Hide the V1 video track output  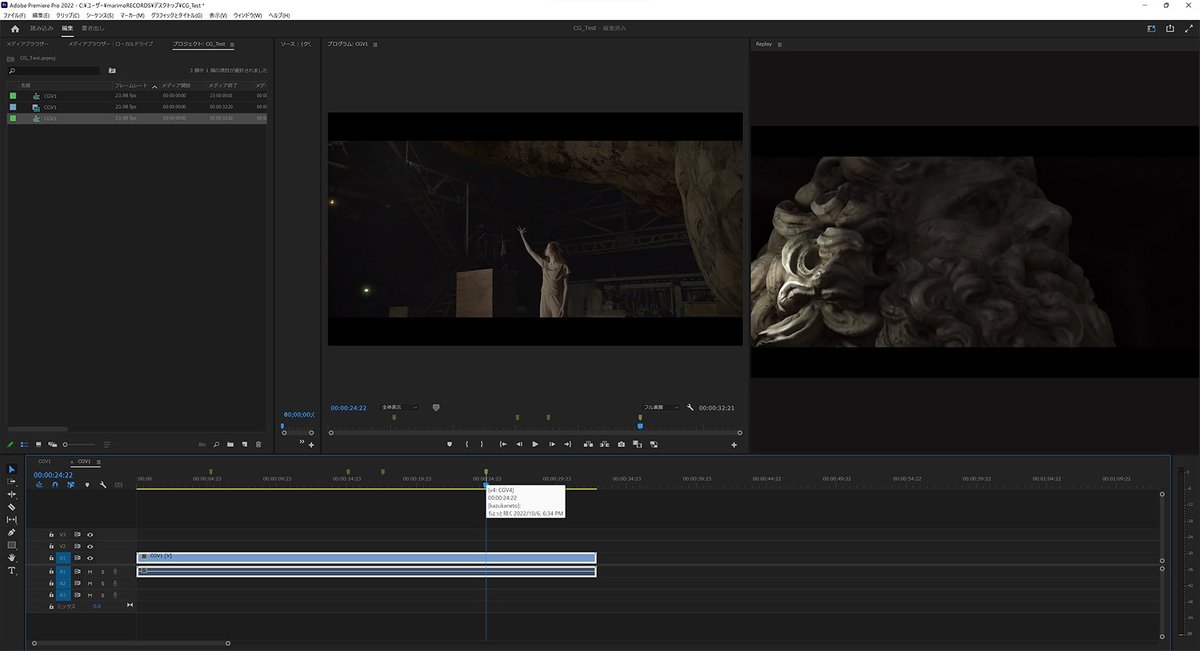click(90, 558)
